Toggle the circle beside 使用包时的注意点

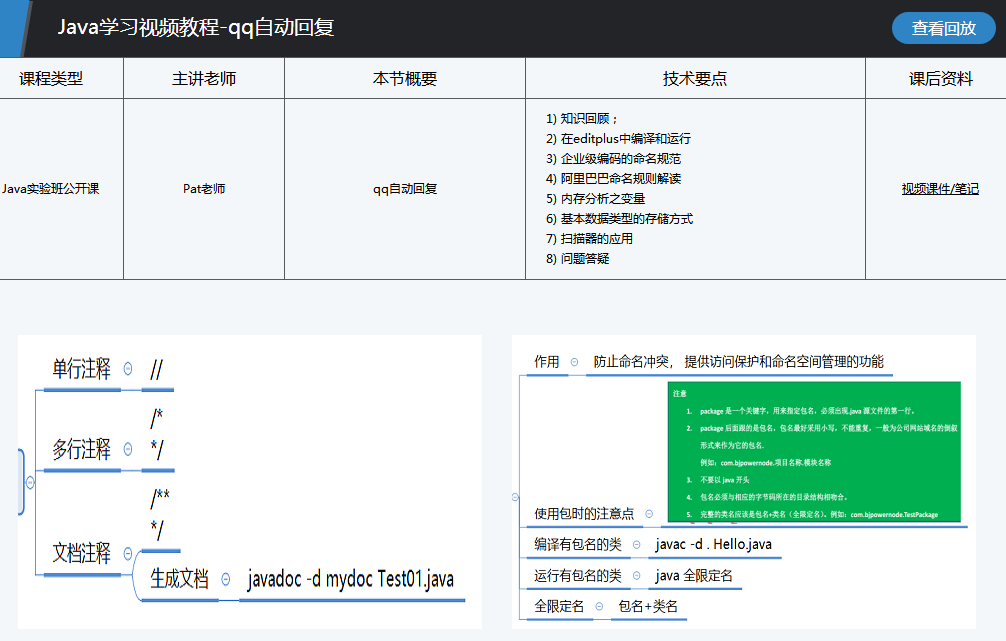coord(650,514)
